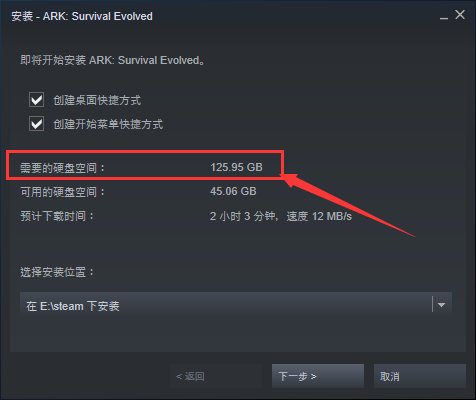
Task: Uncheck the 创建桌面快捷方式 checkbox
Action: click(36, 100)
